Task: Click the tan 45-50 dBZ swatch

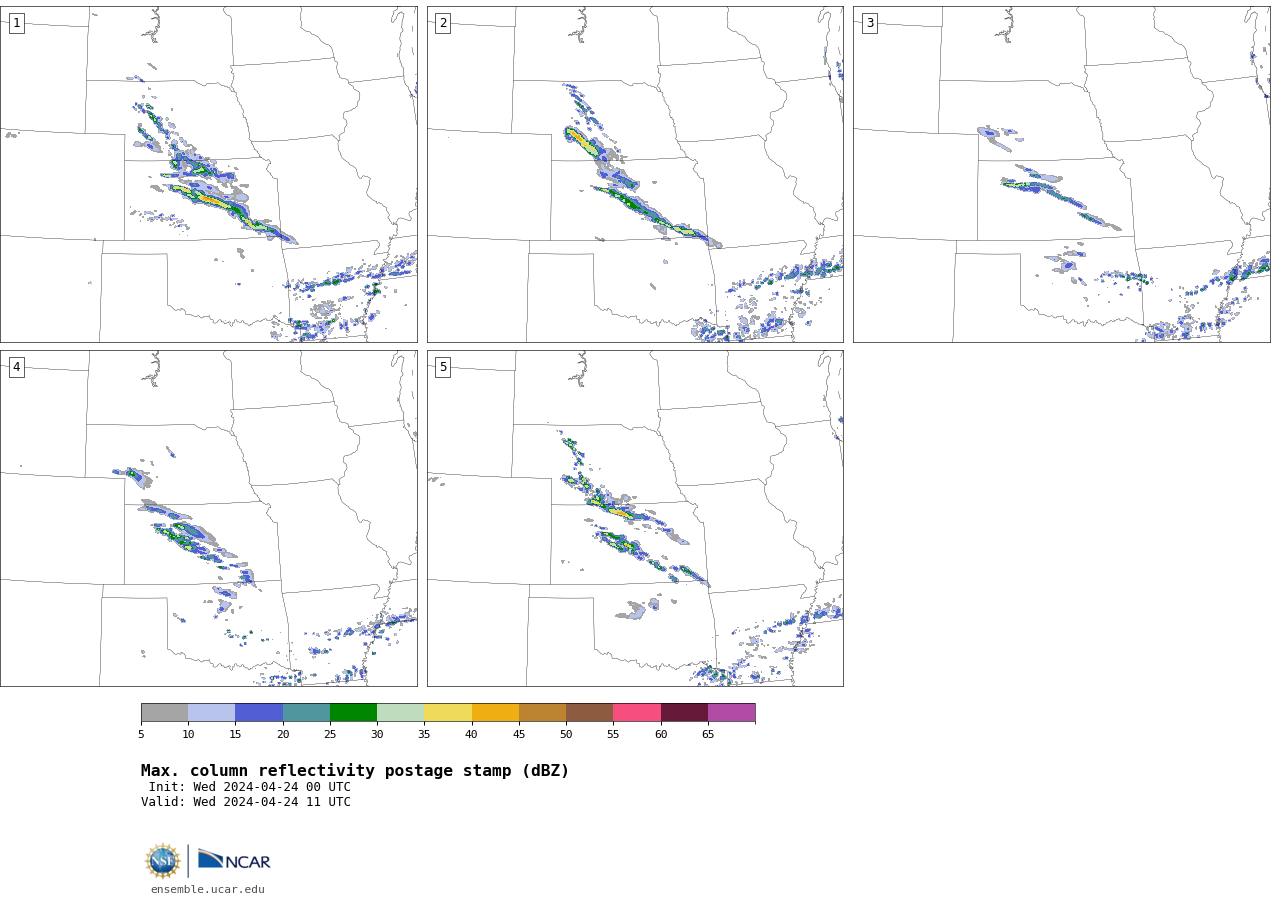Action: coord(542,713)
